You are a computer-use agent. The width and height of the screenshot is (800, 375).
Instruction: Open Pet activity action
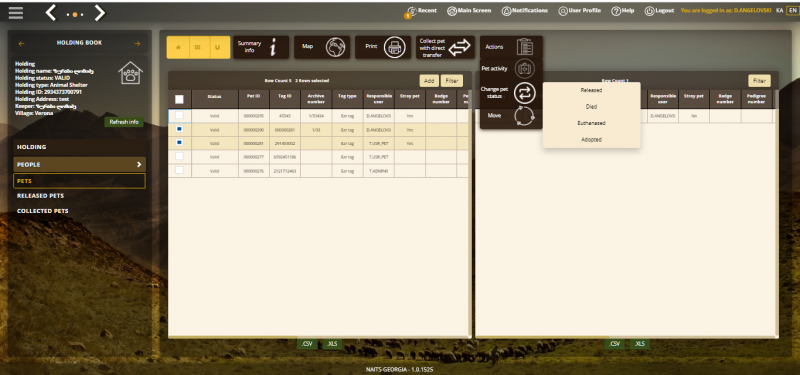(511, 69)
